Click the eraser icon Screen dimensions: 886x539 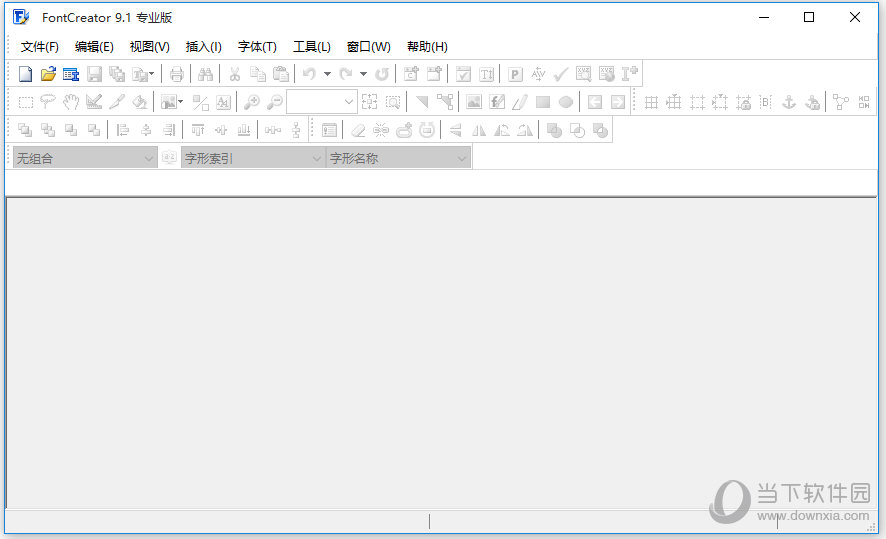coord(358,131)
